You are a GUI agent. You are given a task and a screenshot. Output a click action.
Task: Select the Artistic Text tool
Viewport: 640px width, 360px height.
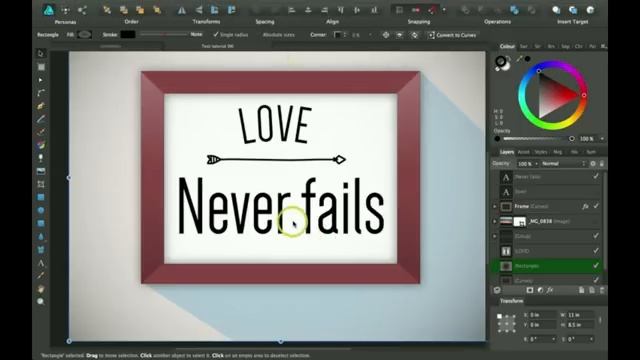click(40, 263)
